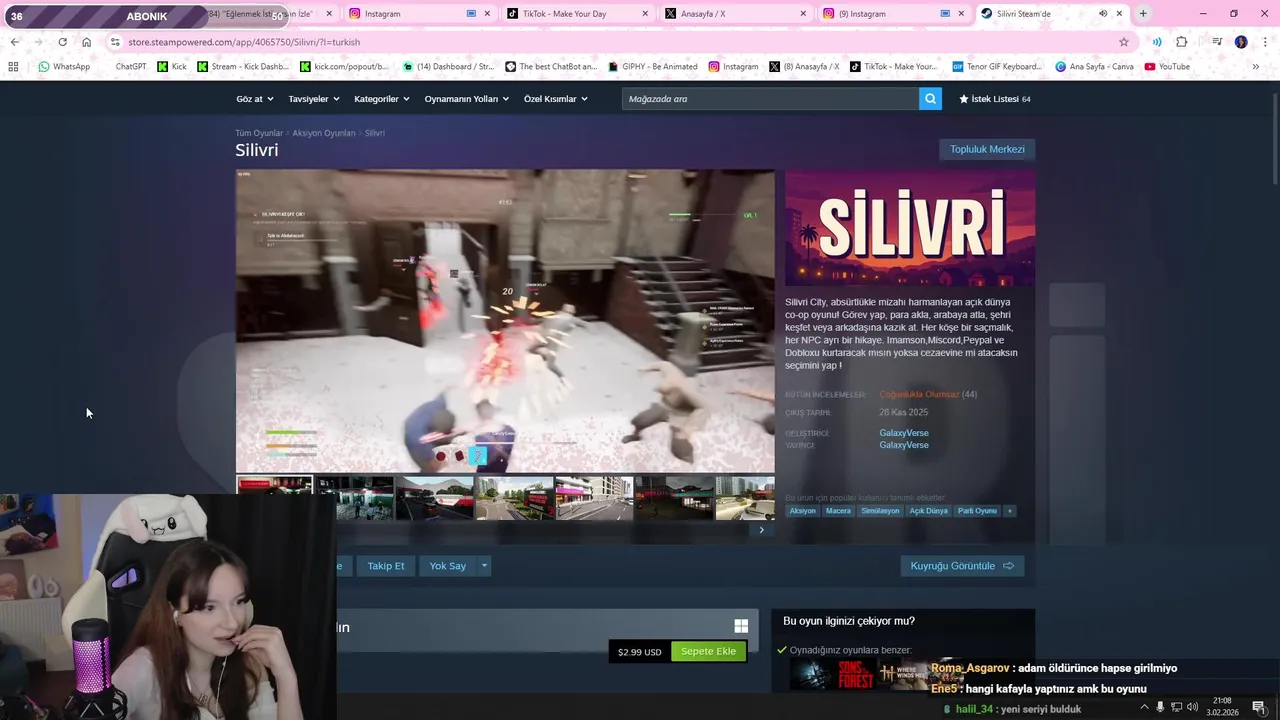Open the extensions puzzle icon

[1181, 42]
